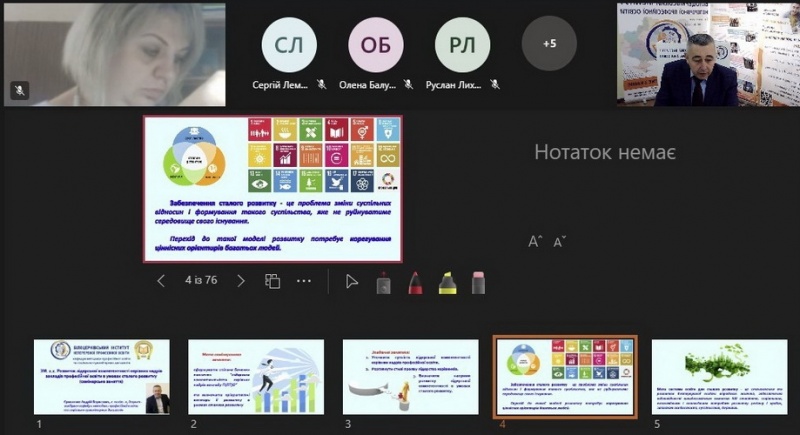Open the slide grid view icon
The width and height of the screenshot is (800, 435).
pyautogui.click(x=272, y=280)
